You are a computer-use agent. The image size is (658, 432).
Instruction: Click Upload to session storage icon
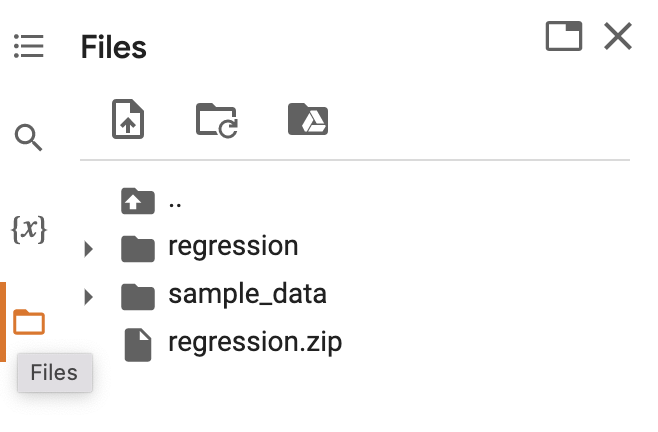128,120
